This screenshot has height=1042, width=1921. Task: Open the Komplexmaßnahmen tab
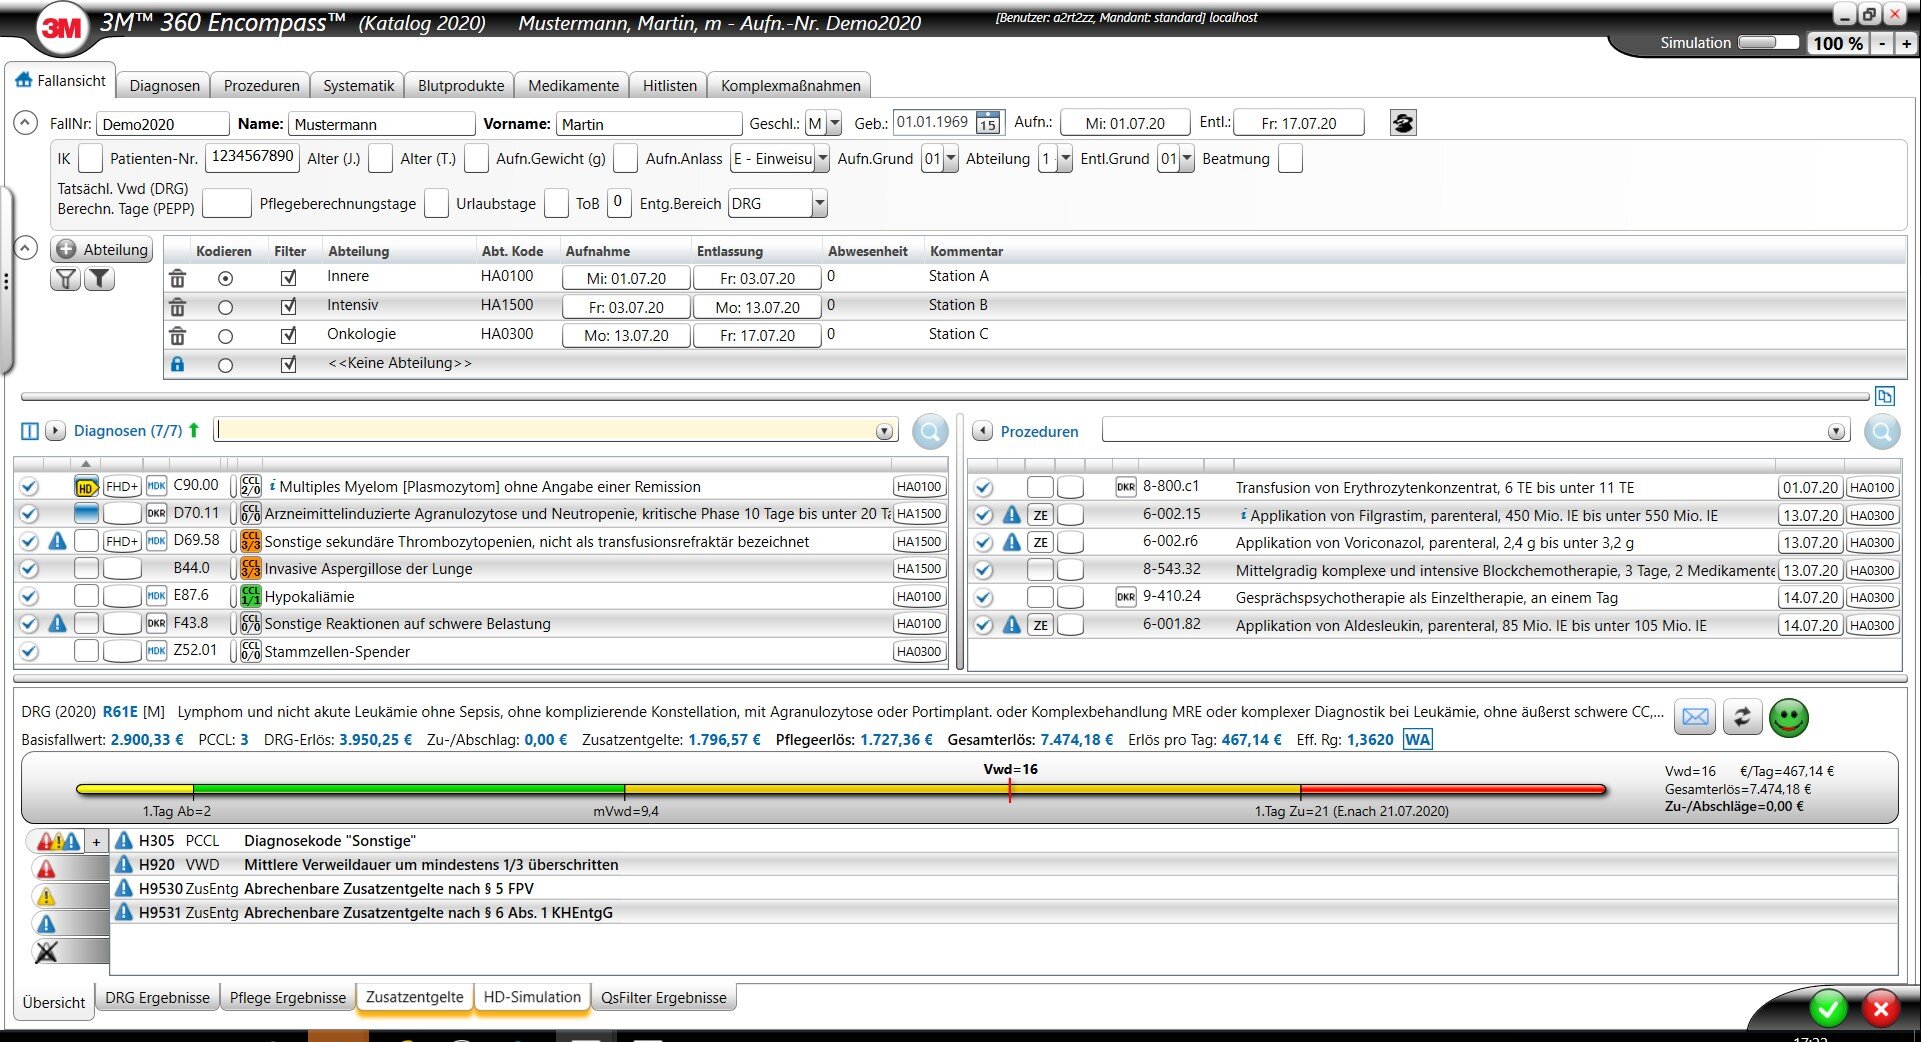[790, 86]
